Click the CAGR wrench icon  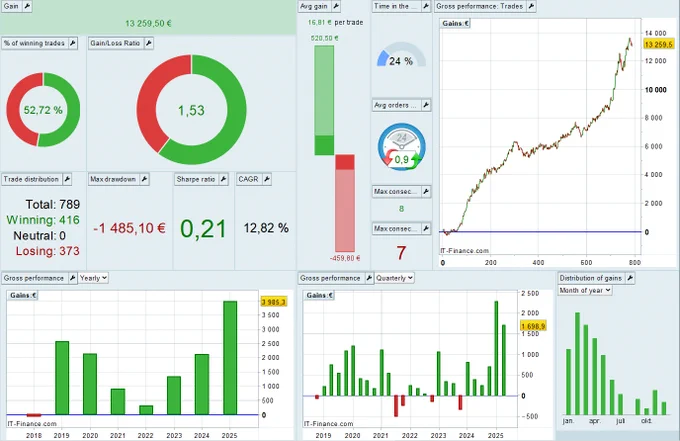pyautogui.click(x=267, y=179)
